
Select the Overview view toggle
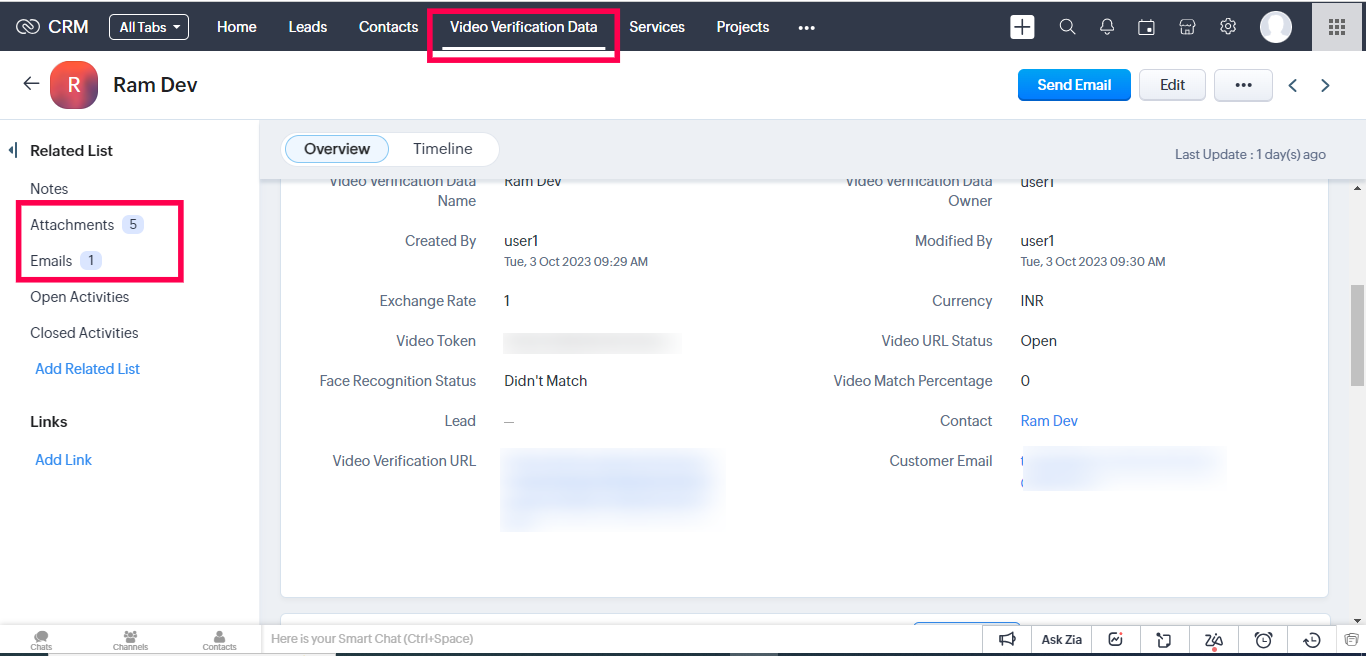click(337, 149)
